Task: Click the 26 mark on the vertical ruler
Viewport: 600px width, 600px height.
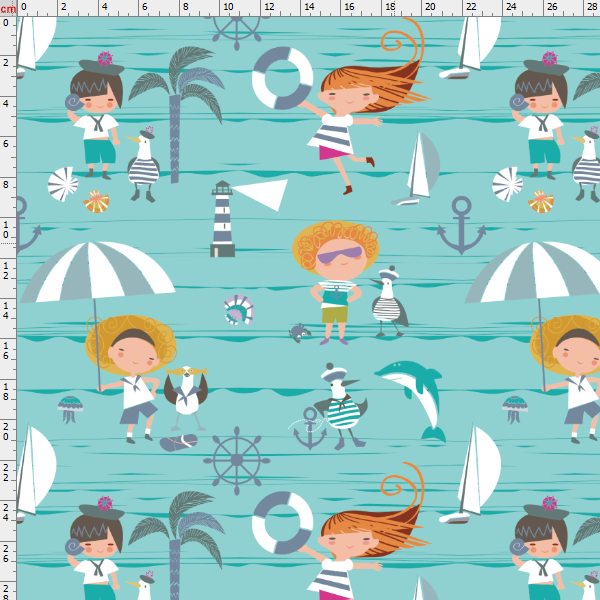Action: 6,554
